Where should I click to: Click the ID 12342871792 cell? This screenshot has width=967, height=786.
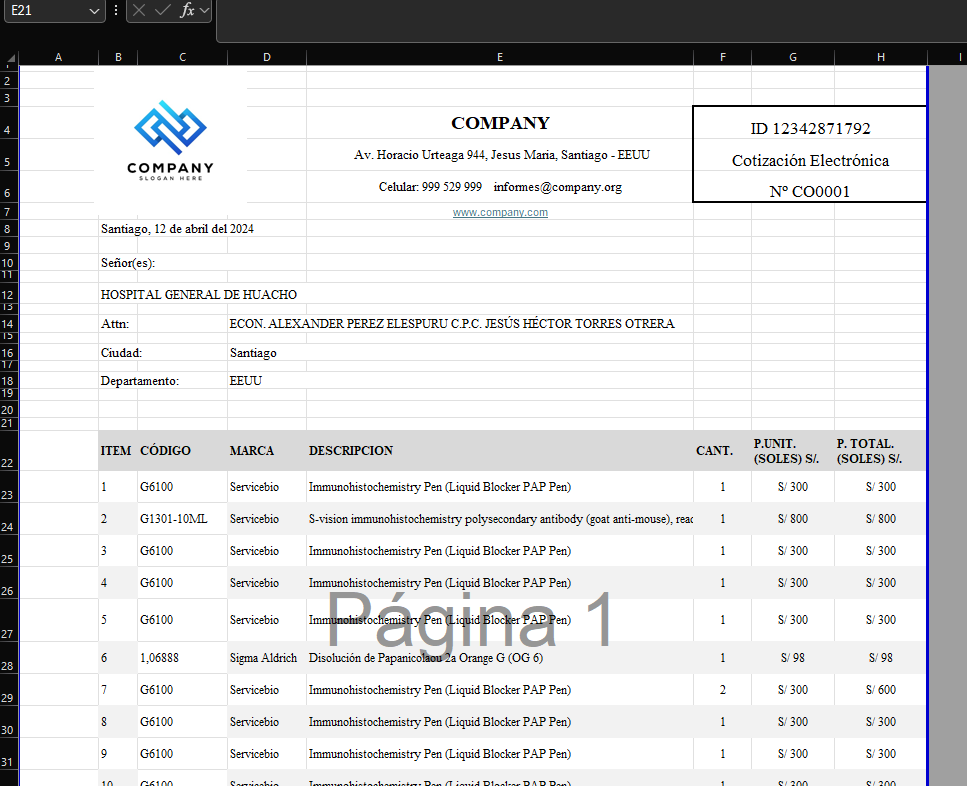pos(810,128)
